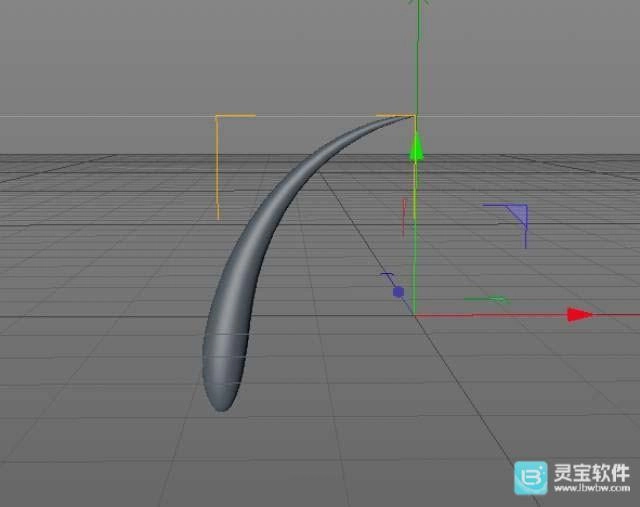Click the small red plane handle
The width and height of the screenshot is (640, 507).
pyautogui.click(x=403, y=216)
